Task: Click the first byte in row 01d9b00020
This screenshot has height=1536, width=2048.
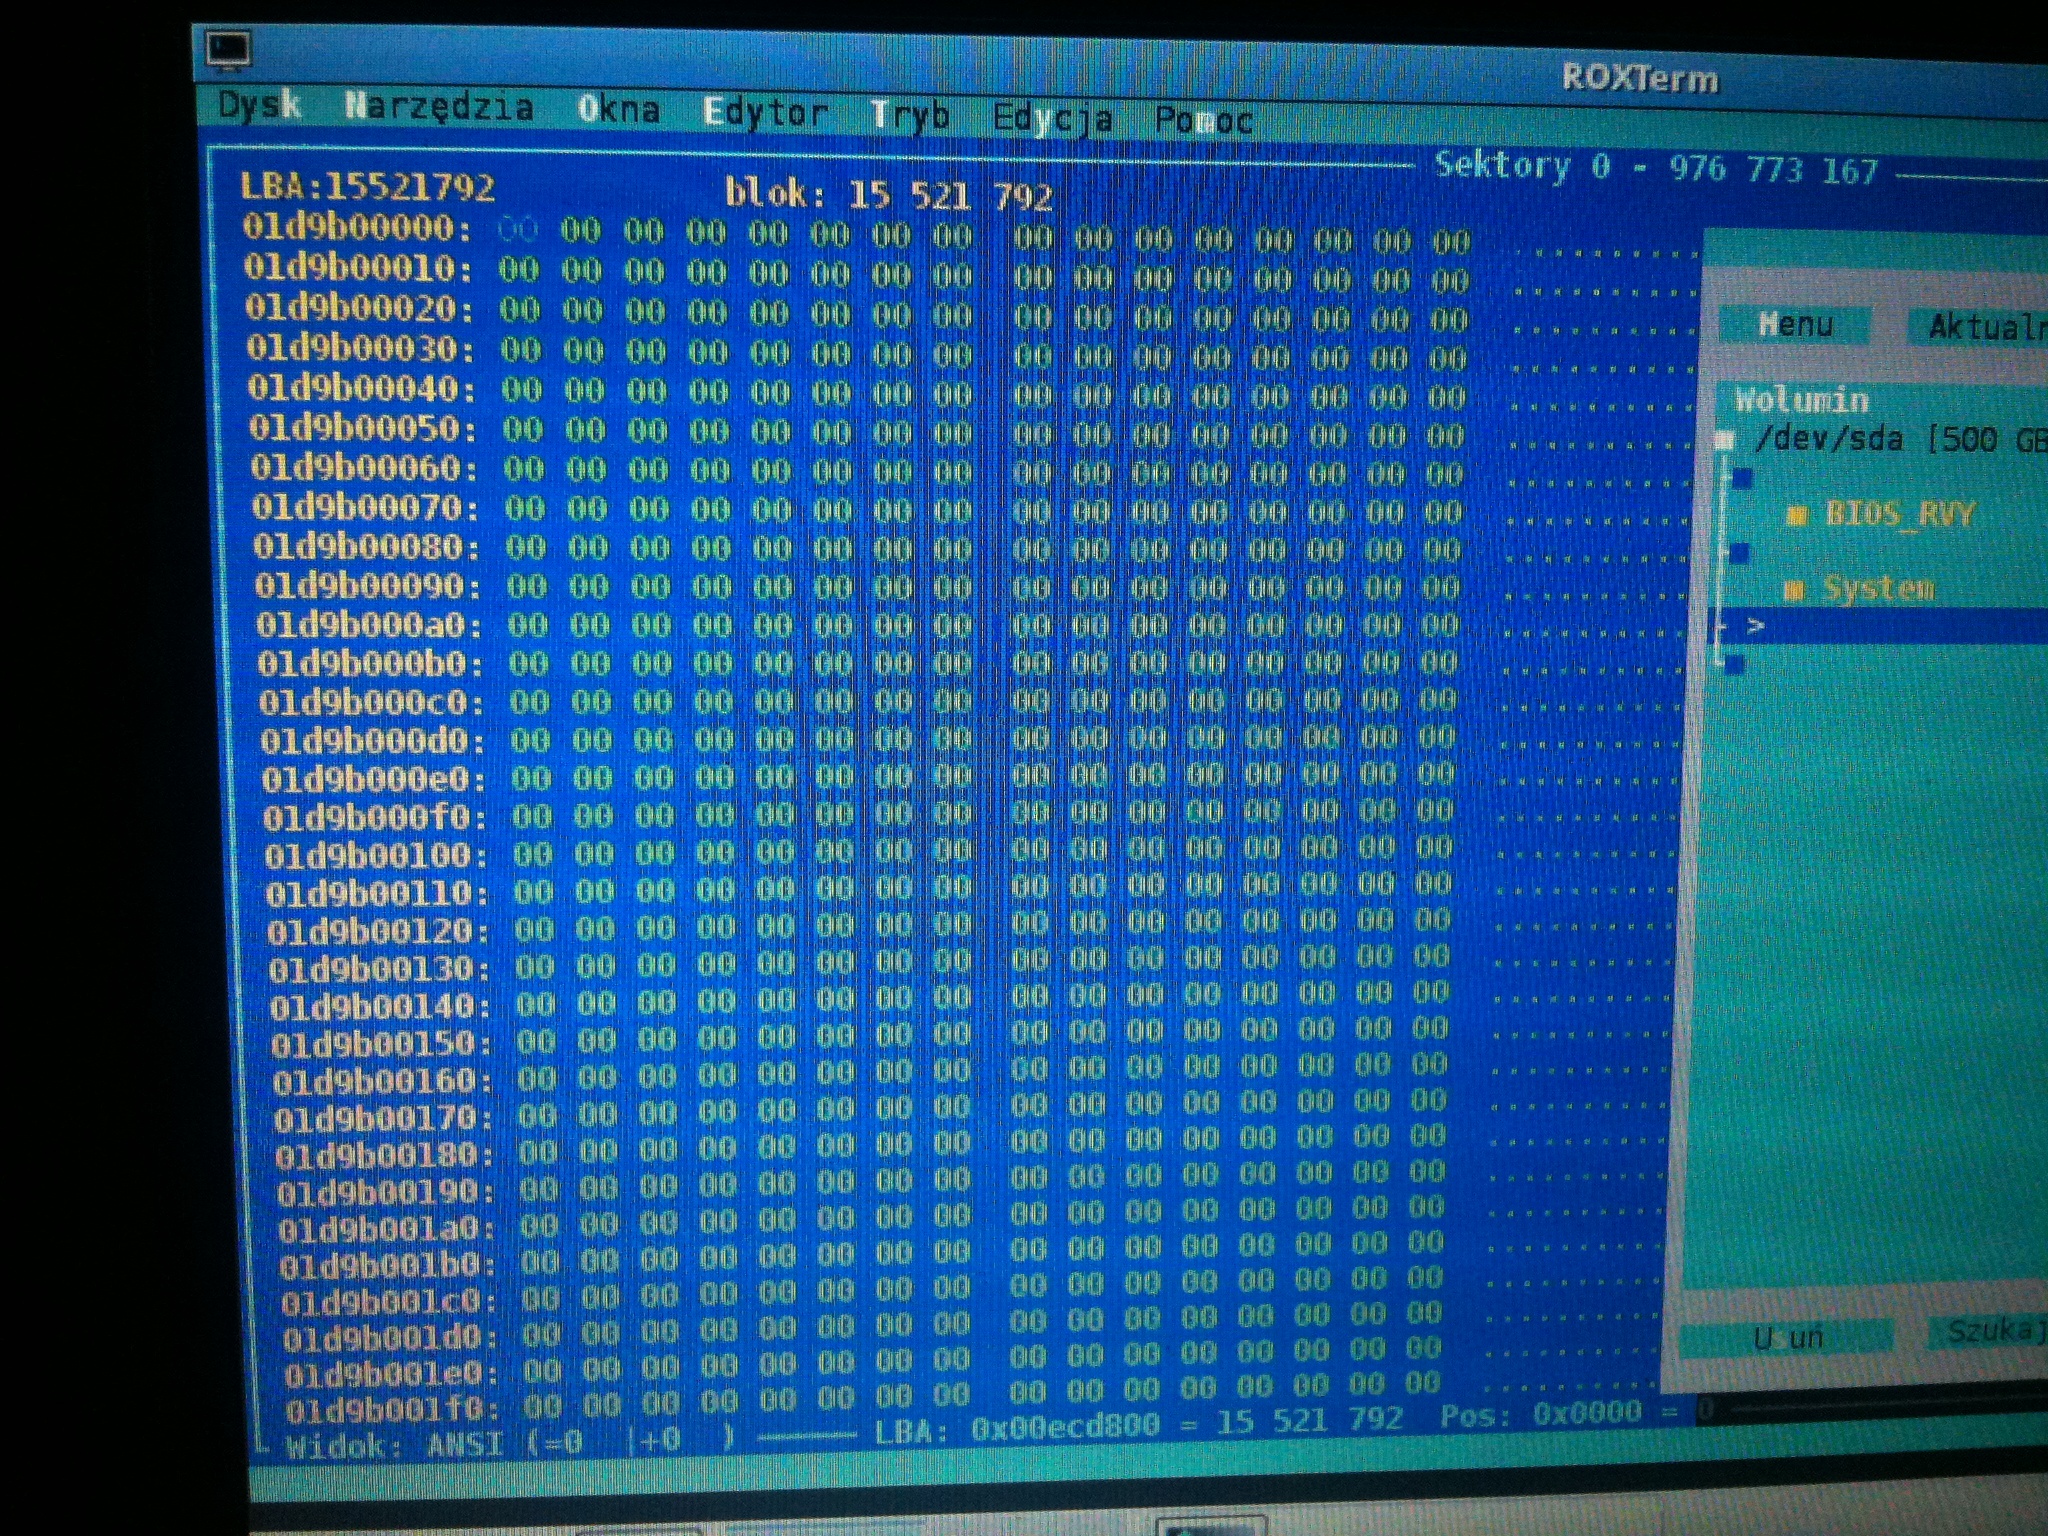Action: click(x=520, y=309)
